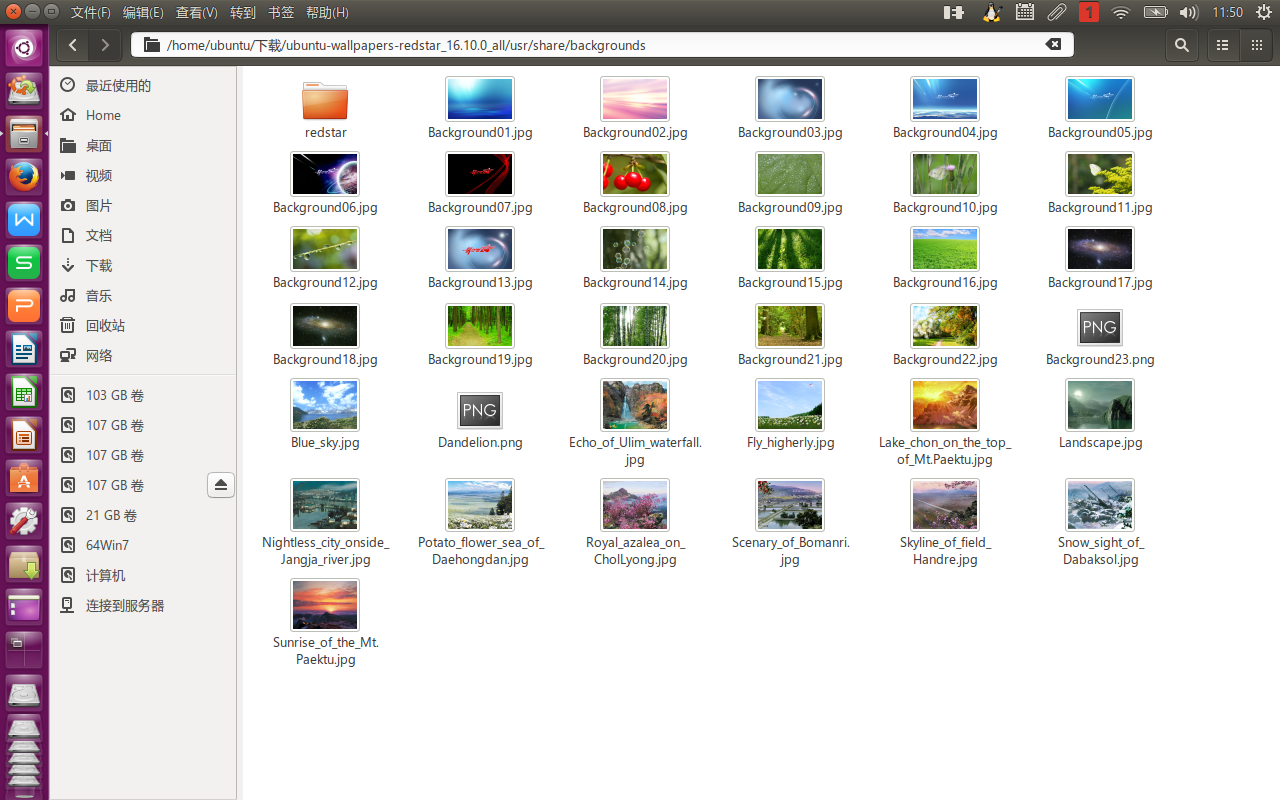This screenshot has height=800, width=1280.
Task: Open the redstar folder
Action: (325, 100)
